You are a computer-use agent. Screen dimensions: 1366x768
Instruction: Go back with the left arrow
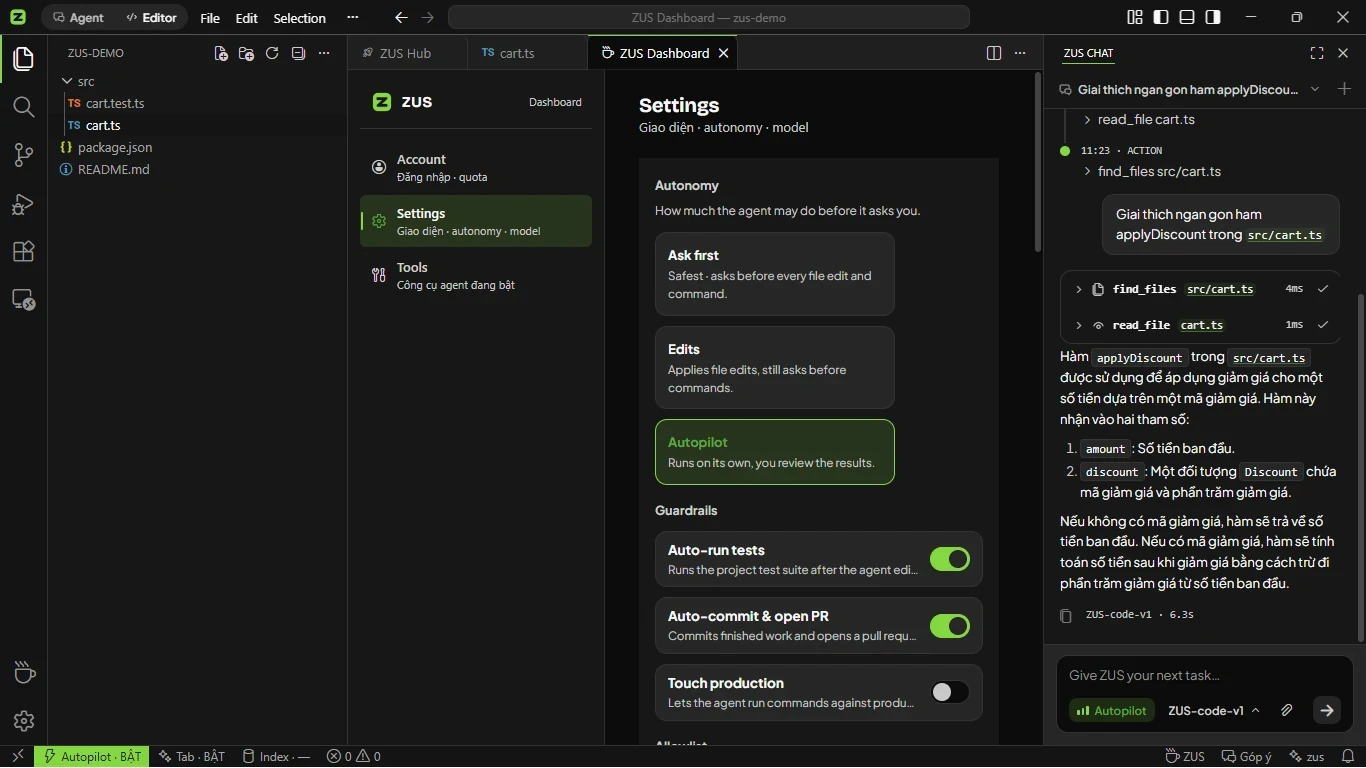coord(401,17)
